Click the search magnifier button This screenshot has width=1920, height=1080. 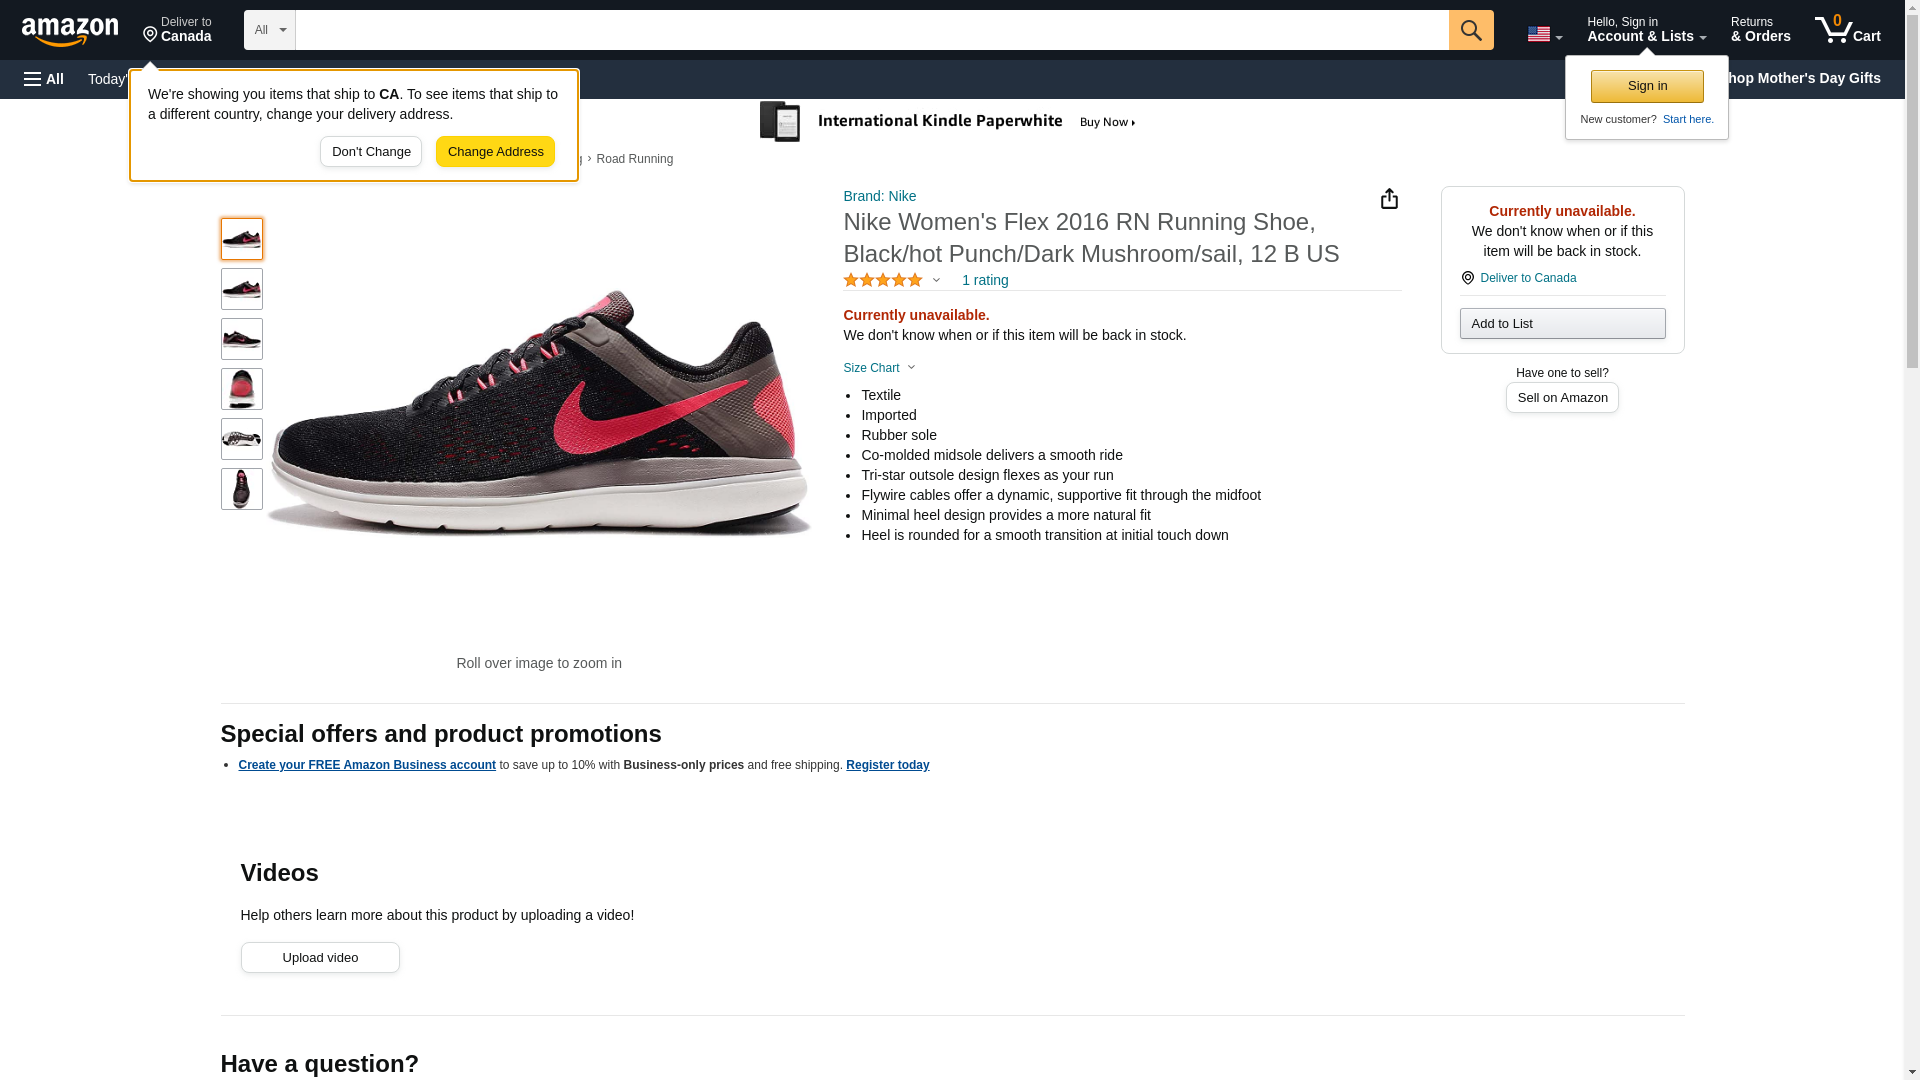(1470, 30)
